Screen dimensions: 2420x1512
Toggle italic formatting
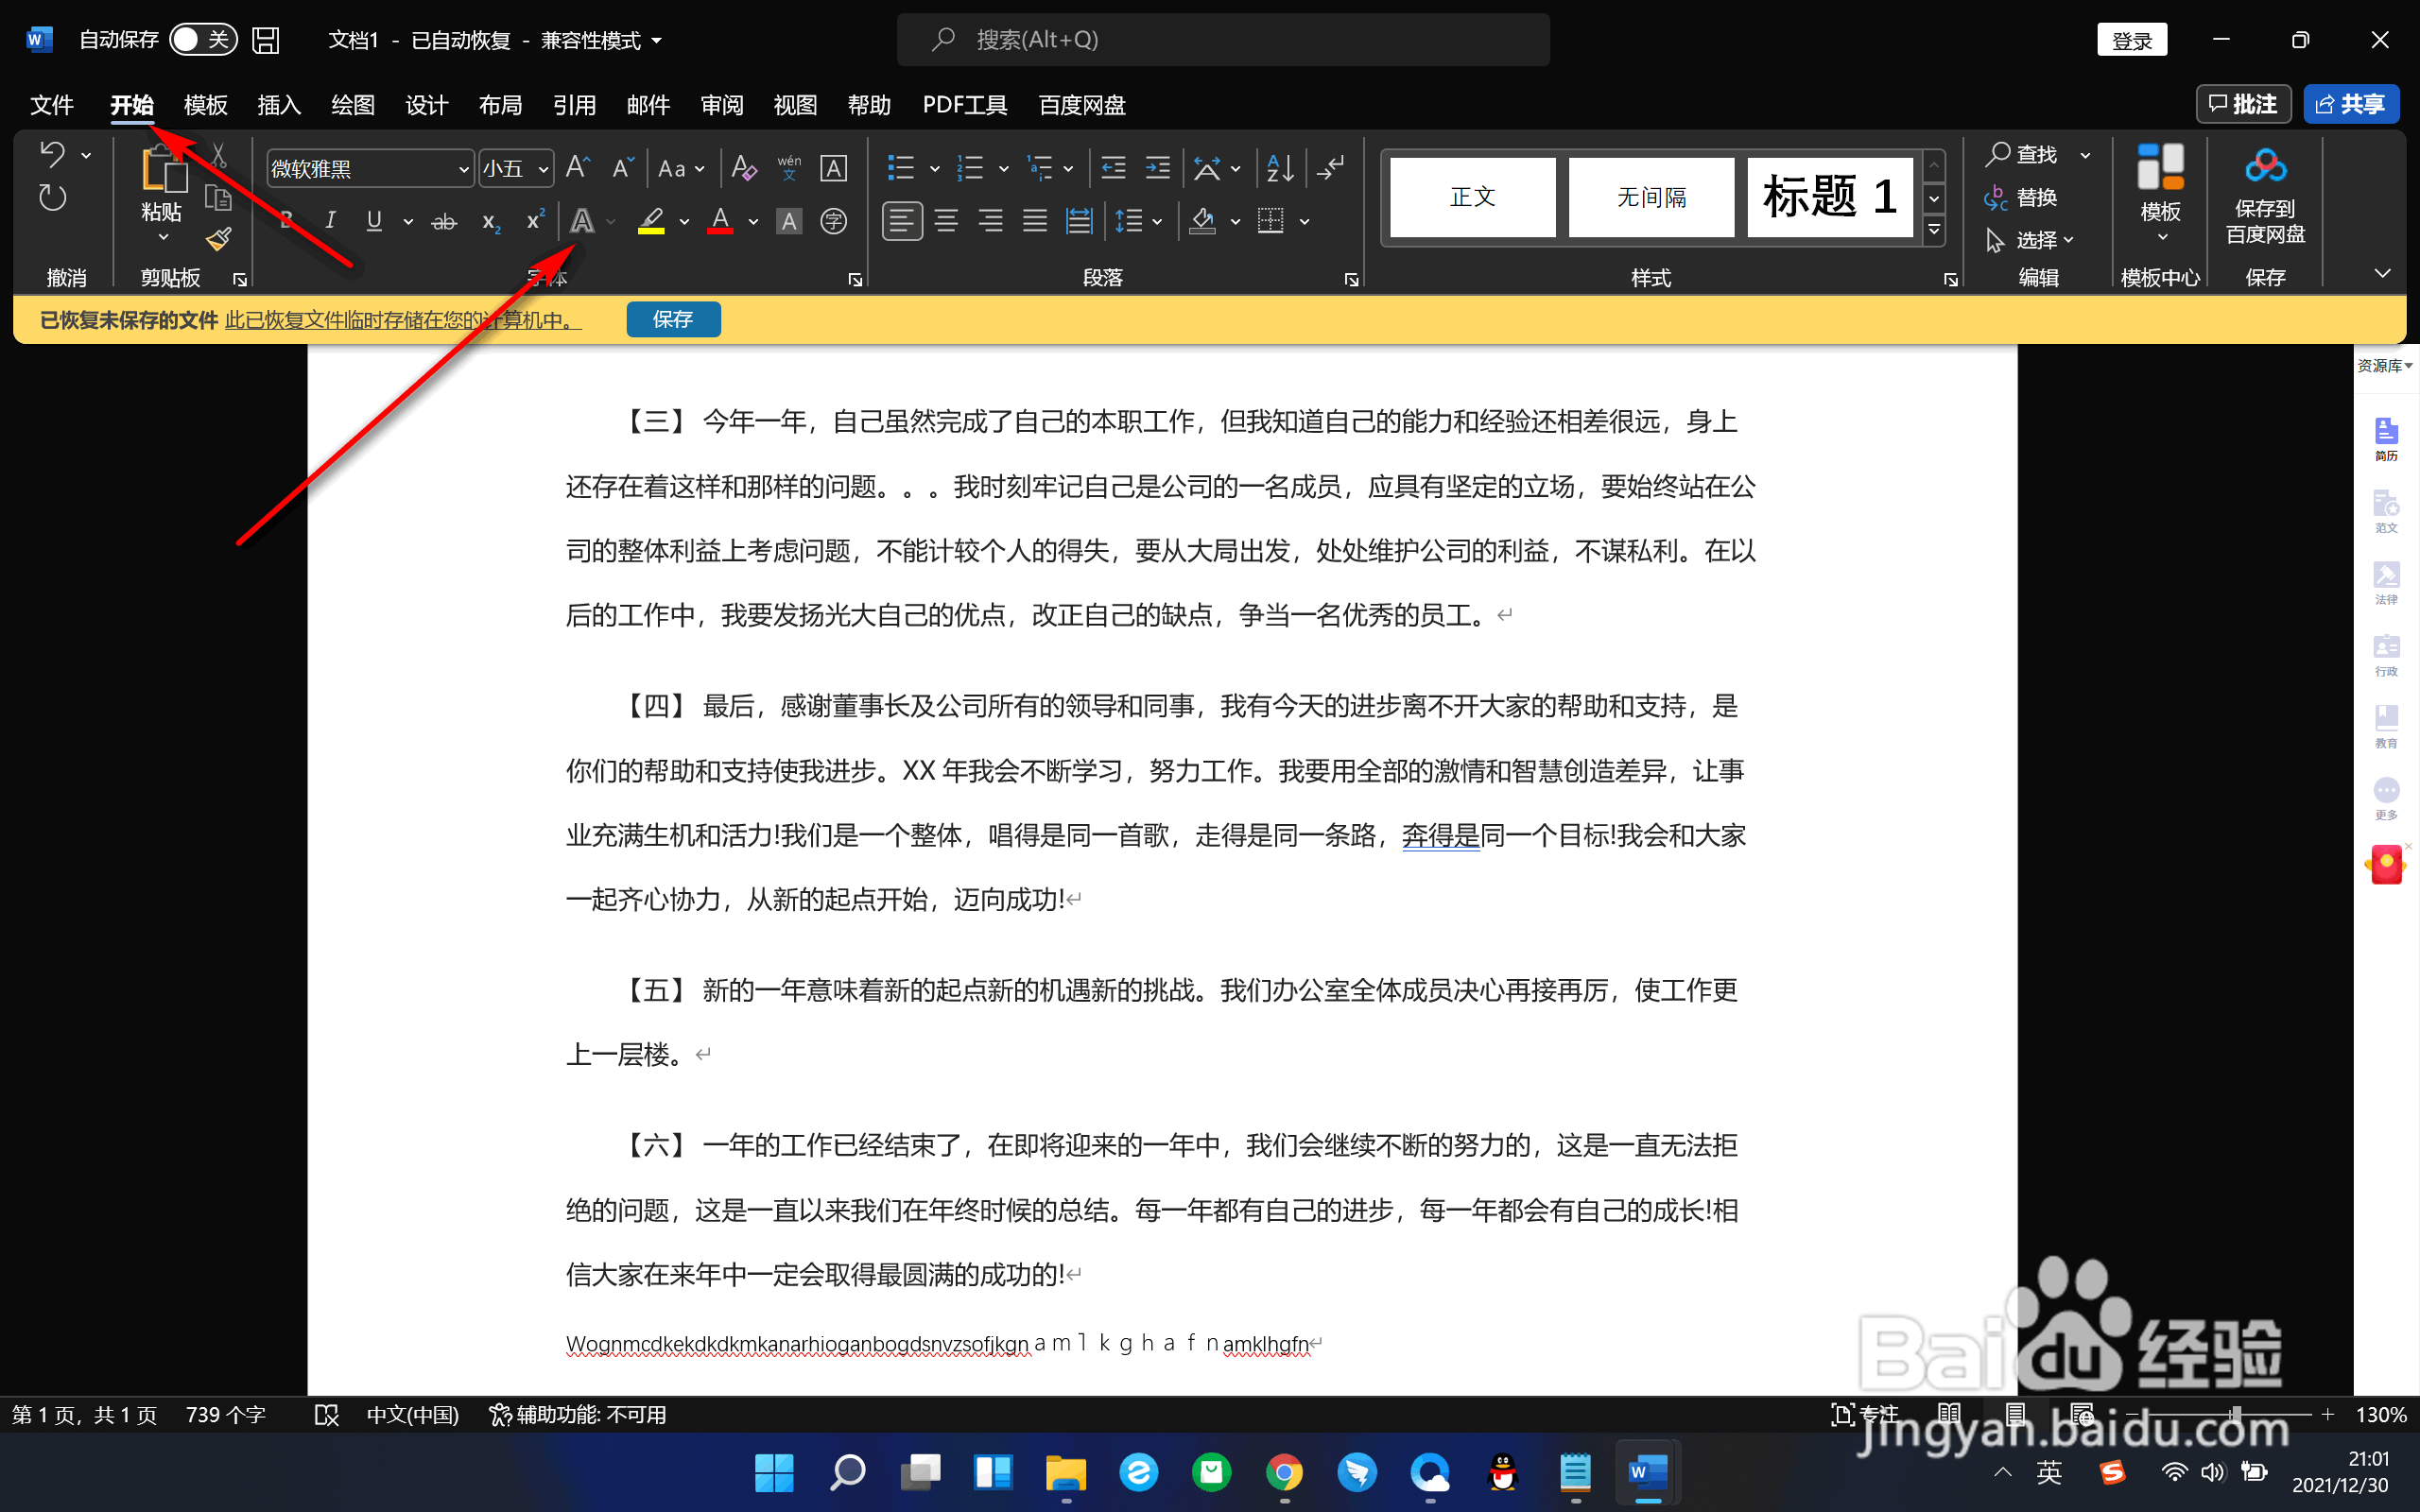click(x=330, y=221)
